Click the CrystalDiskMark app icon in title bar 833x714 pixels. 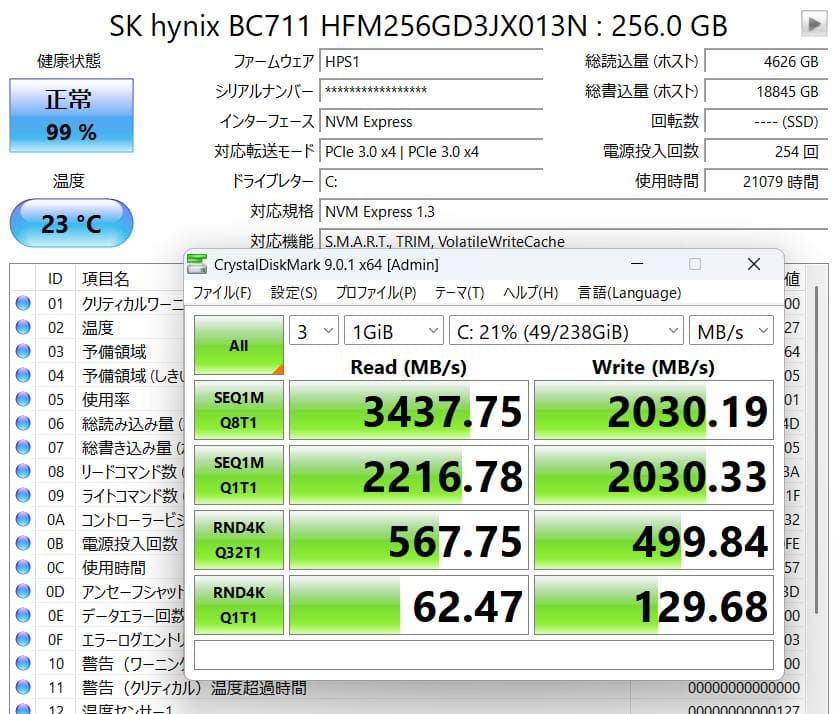[197, 264]
